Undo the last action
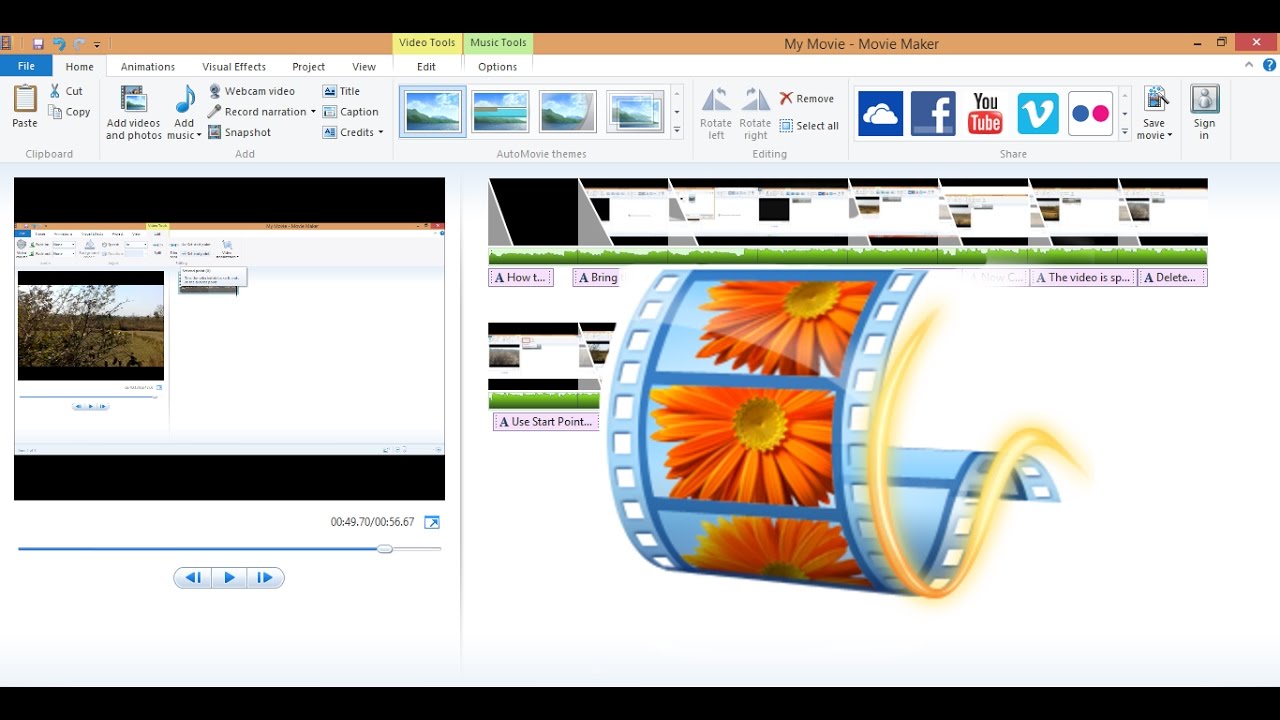This screenshot has width=1280, height=720. pyautogui.click(x=59, y=44)
